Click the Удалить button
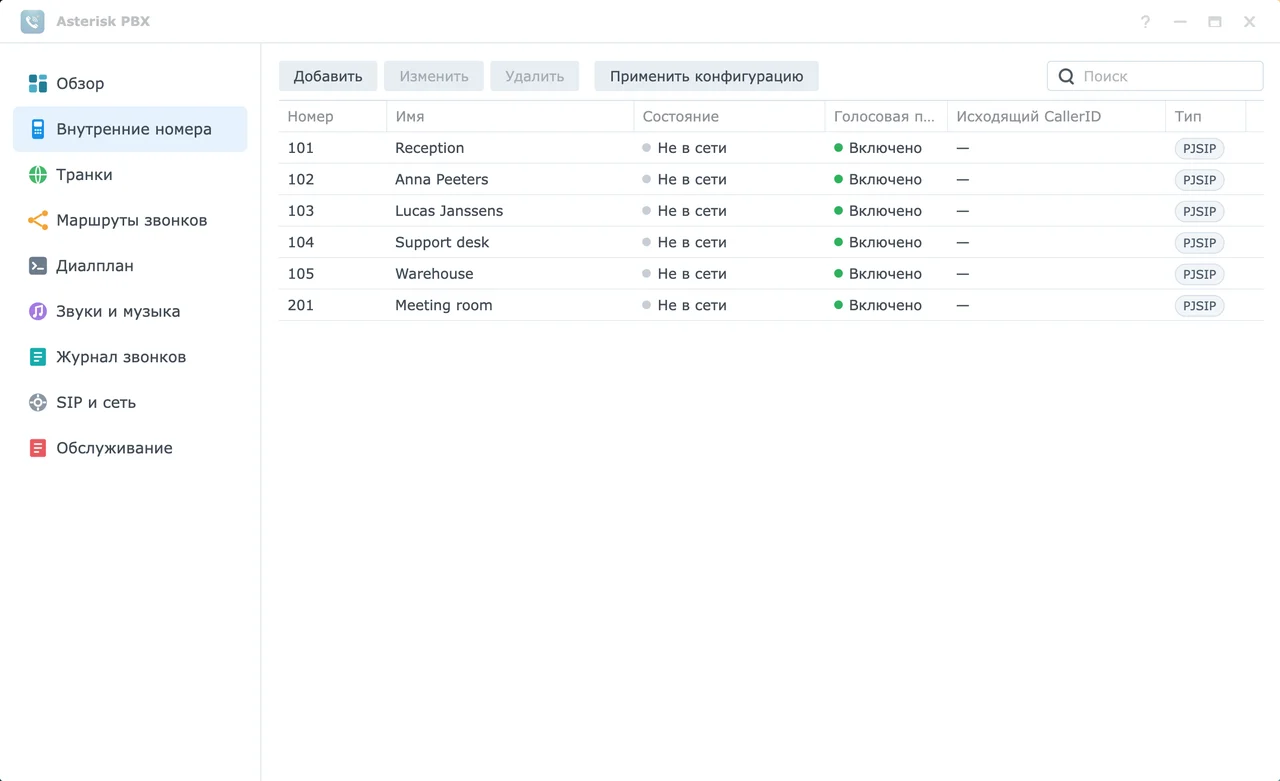The image size is (1280, 781). coord(535,76)
